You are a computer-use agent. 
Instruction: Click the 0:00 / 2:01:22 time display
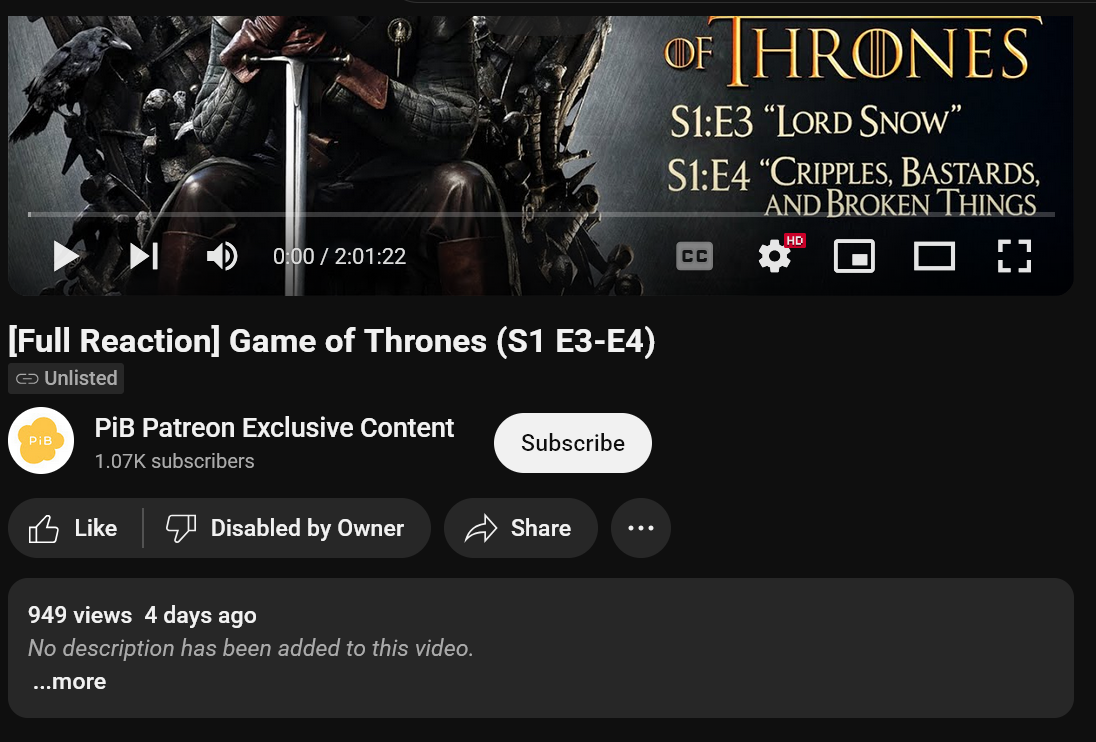[339, 256]
